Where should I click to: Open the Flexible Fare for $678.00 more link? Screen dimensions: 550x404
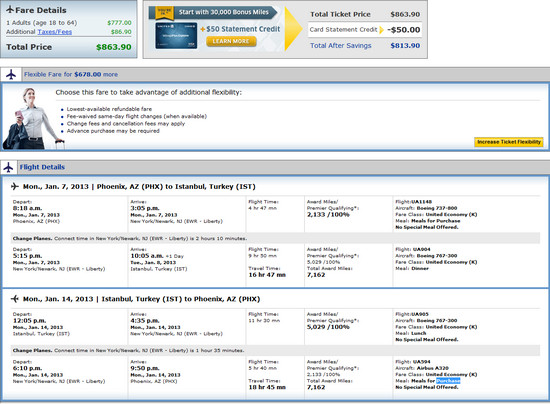(x=71, y=74)
